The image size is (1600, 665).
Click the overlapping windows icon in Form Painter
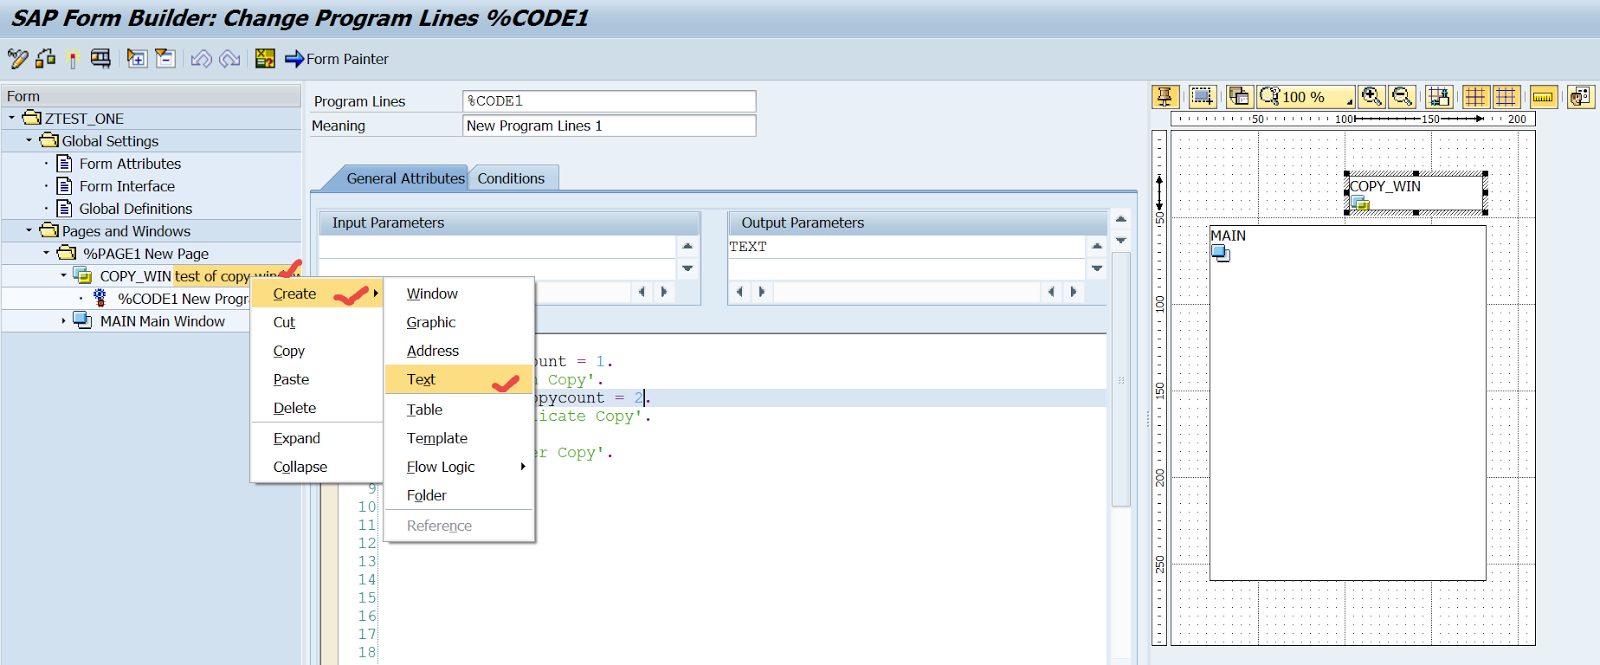coord(1239,97)
